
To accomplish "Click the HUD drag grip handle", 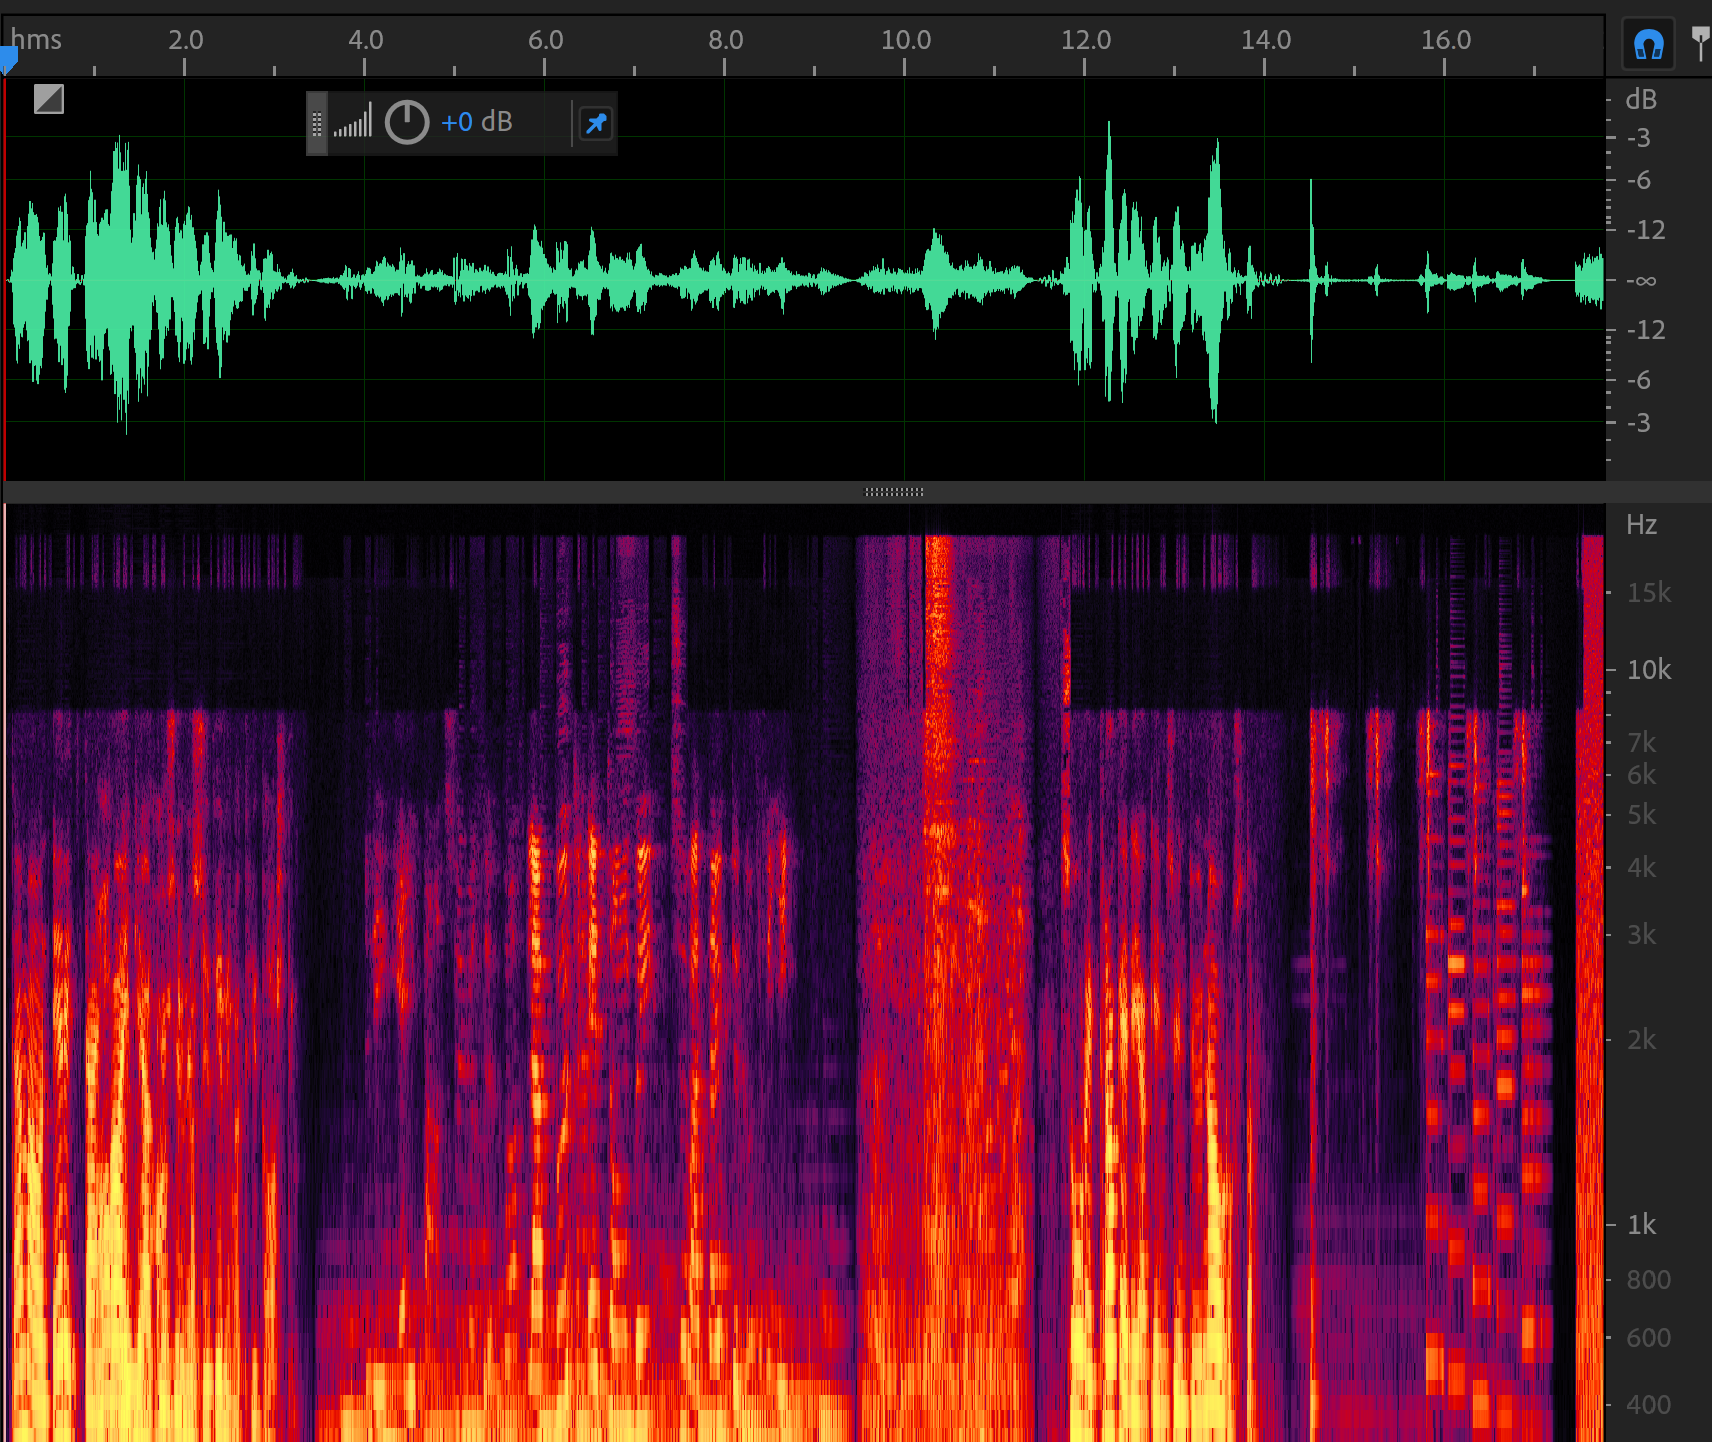I will click(x=317, y=123).
